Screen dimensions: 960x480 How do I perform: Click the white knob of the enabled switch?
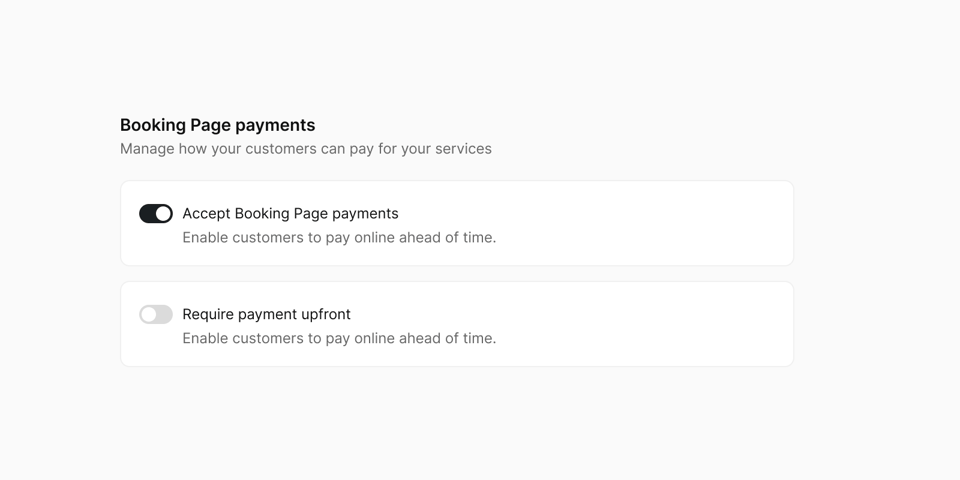163,214
